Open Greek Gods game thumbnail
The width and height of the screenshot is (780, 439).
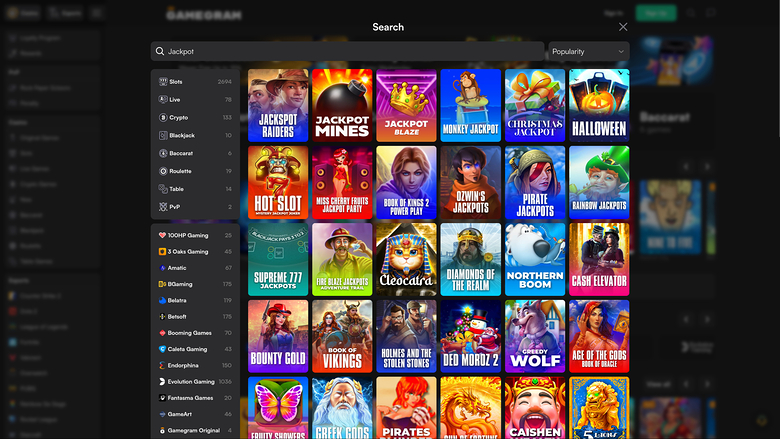(342, 408)
